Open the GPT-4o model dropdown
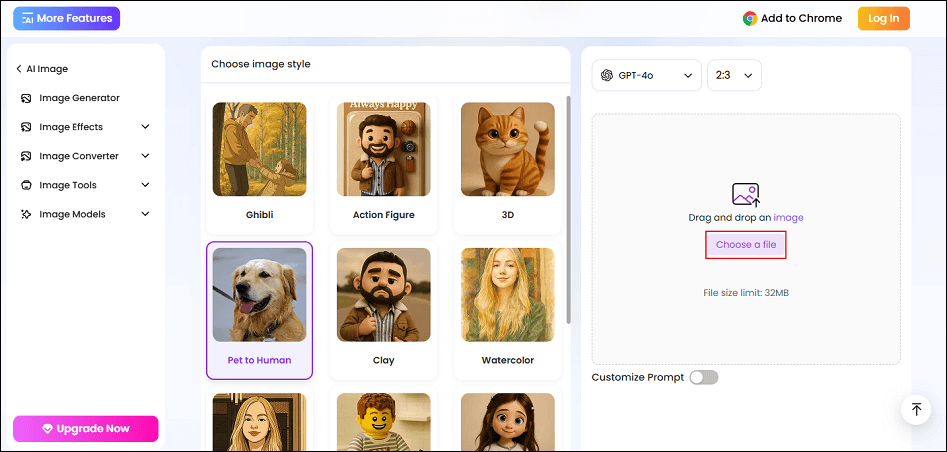 pyautogui.click(x=646, y=75)
